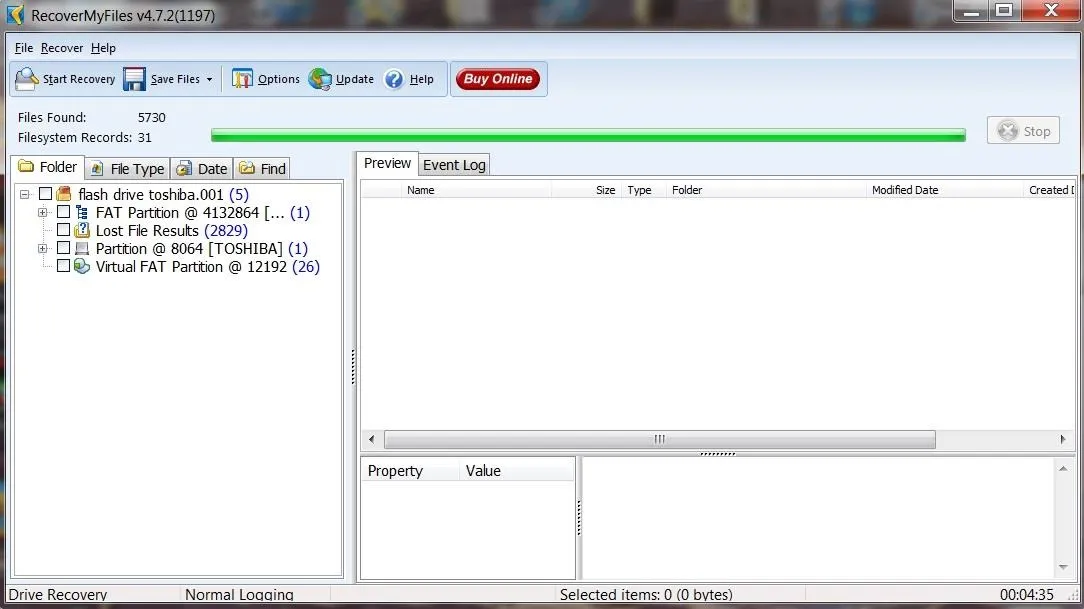Click the Save Files floppy disk icon
The height and width of the screenshot is (609, 1084).
tap(134, 79)
